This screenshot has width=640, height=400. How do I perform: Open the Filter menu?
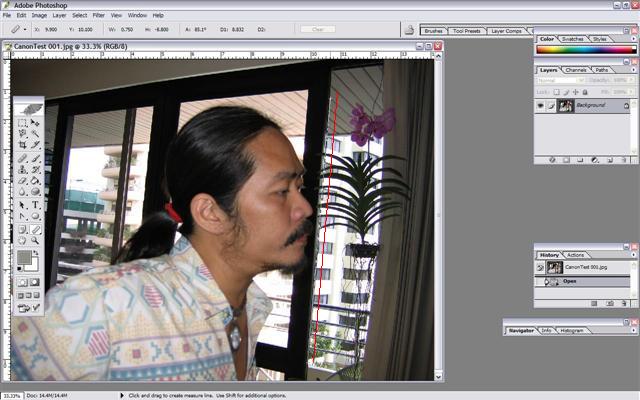coord(98,16)
